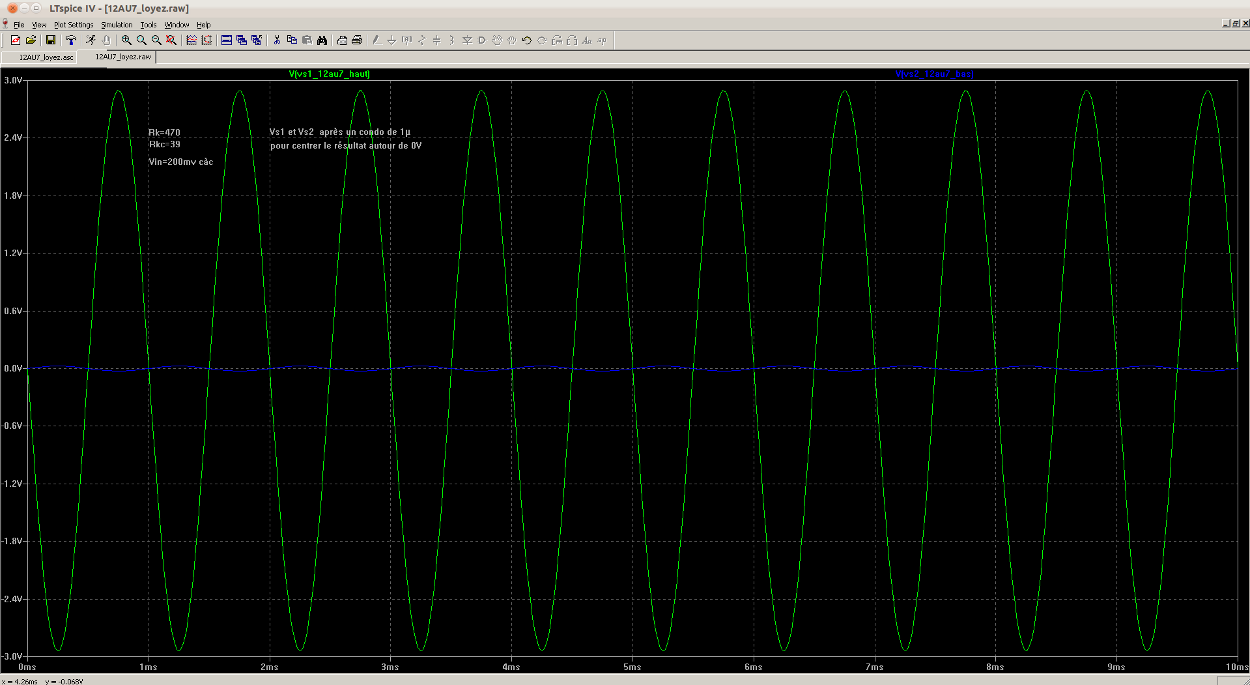Run the simulation with the running-man icon
This screenshot has height=685, width=1250.
click(x=90, y=40)
